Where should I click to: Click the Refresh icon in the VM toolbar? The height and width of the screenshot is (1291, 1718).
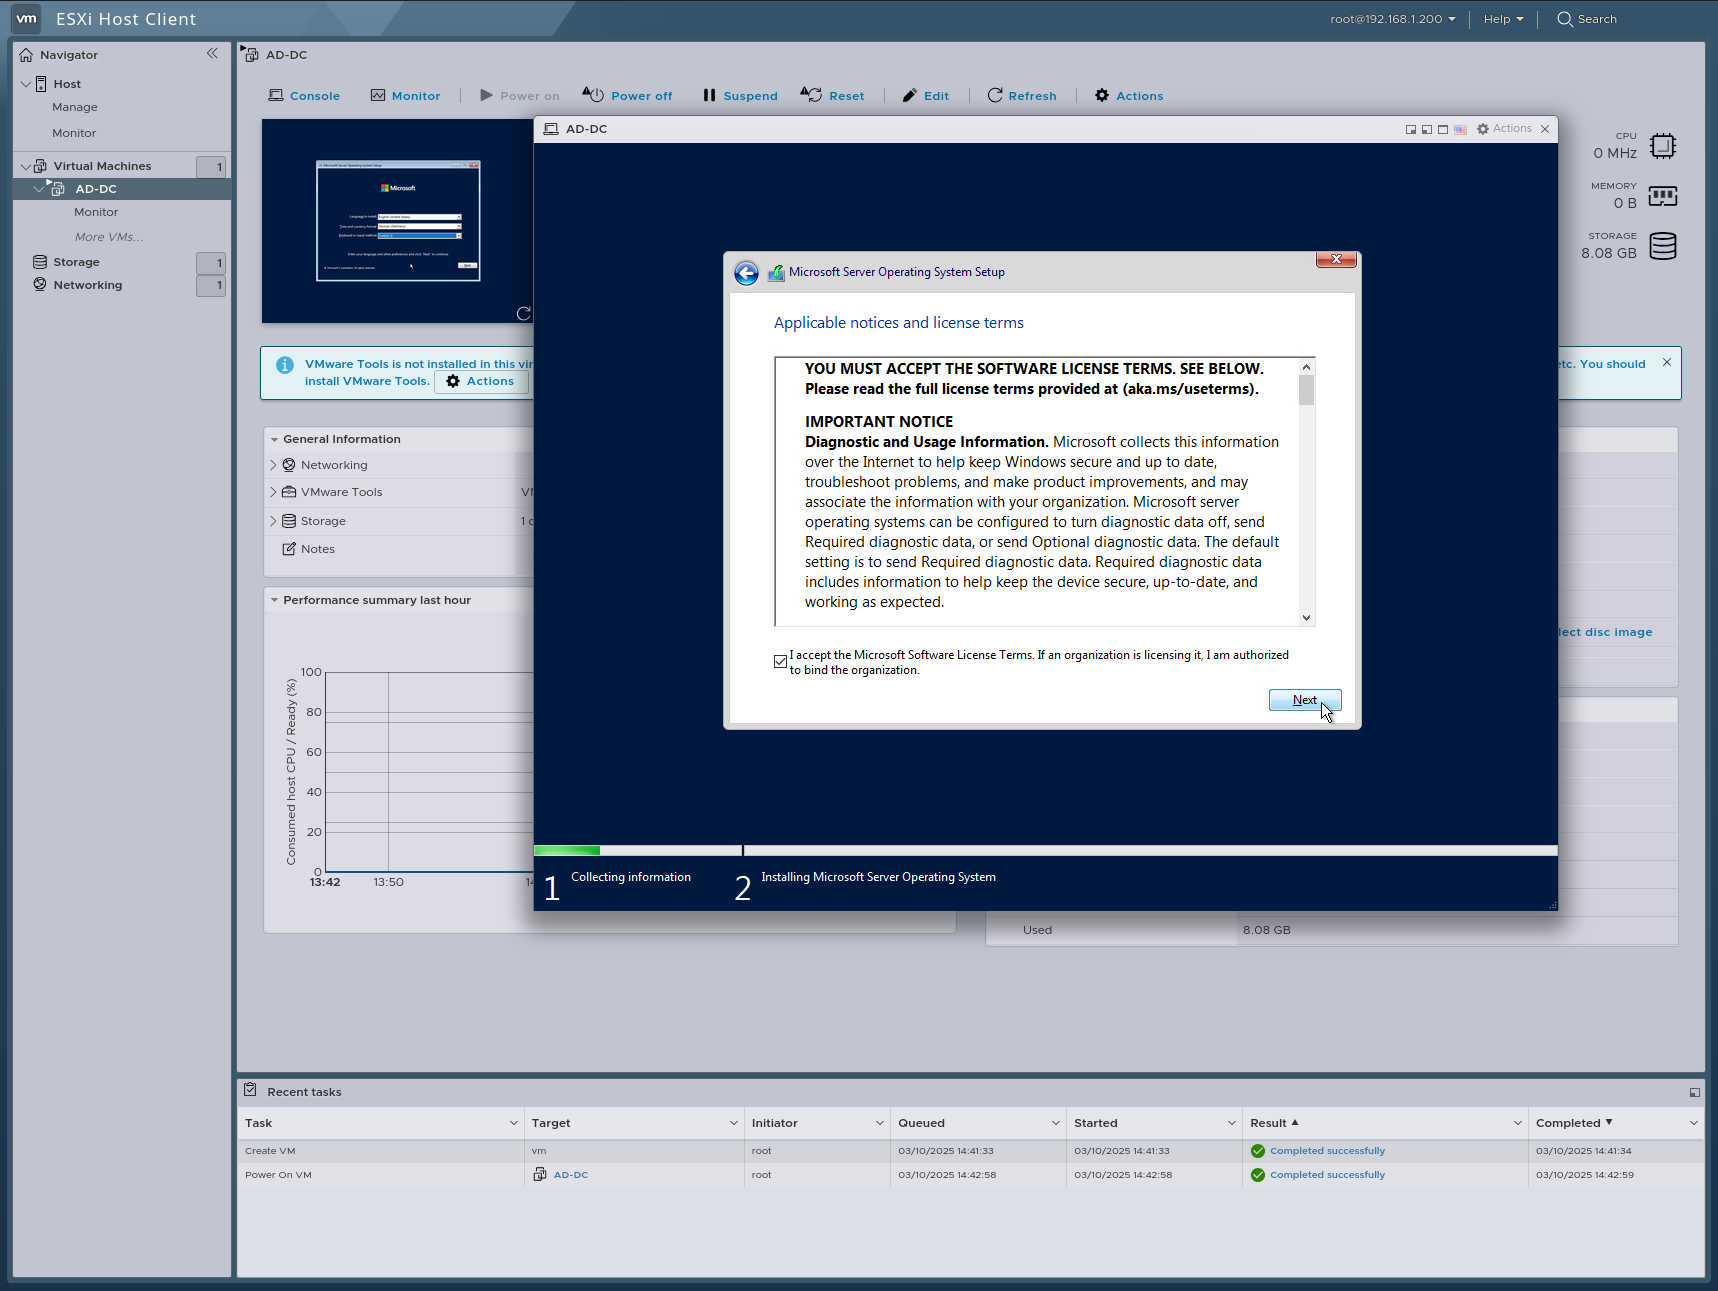(x=995, y=95)
